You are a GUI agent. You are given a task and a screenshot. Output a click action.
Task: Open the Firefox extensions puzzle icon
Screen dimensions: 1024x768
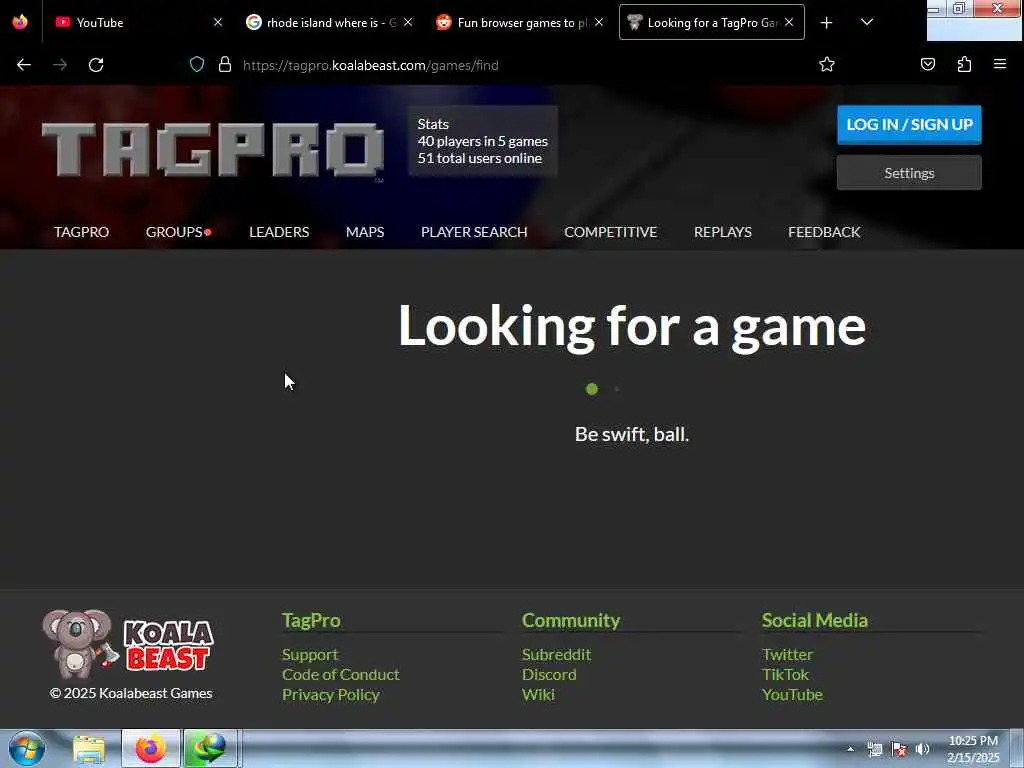tap(964, 64)
